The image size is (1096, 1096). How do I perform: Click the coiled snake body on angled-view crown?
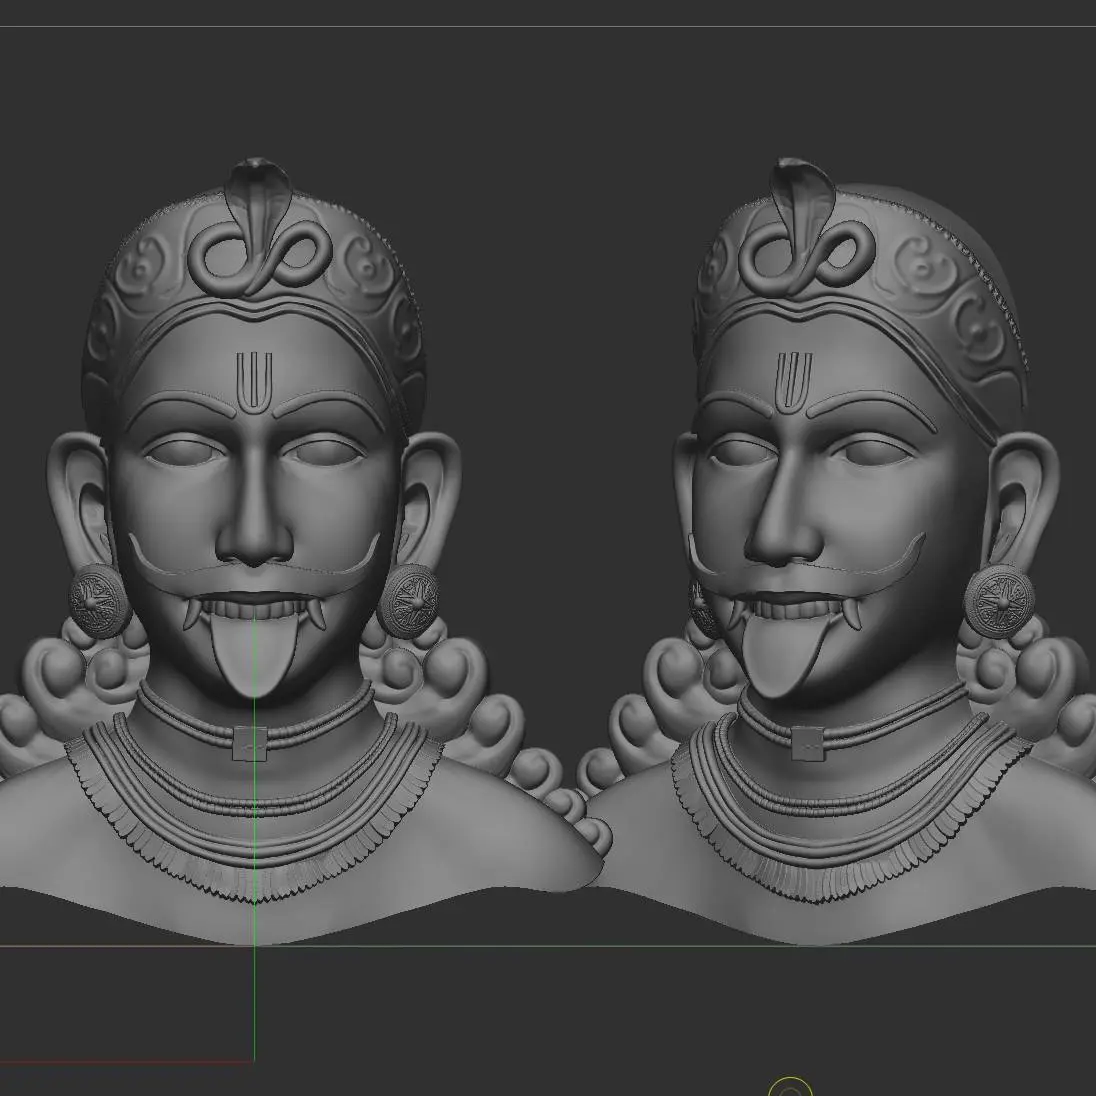806,255
